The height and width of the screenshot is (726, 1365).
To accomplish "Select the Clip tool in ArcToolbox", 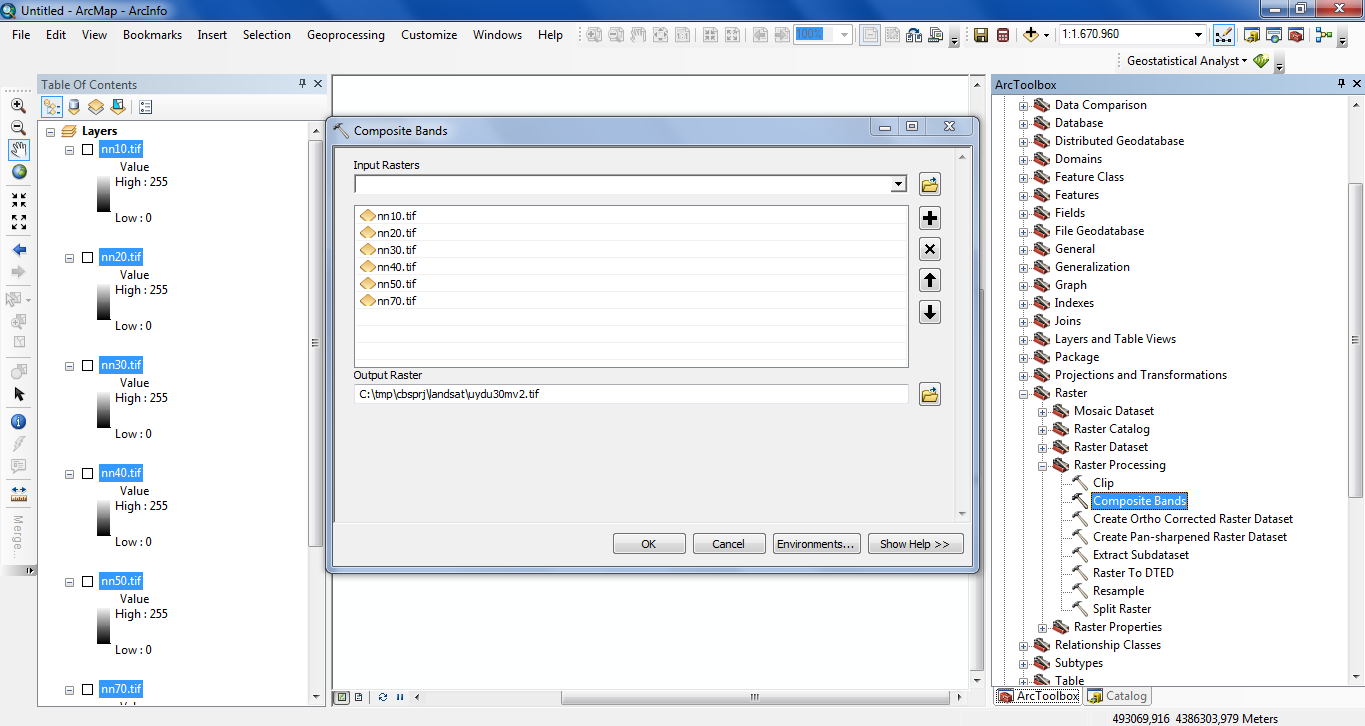I will (1103, 483).
